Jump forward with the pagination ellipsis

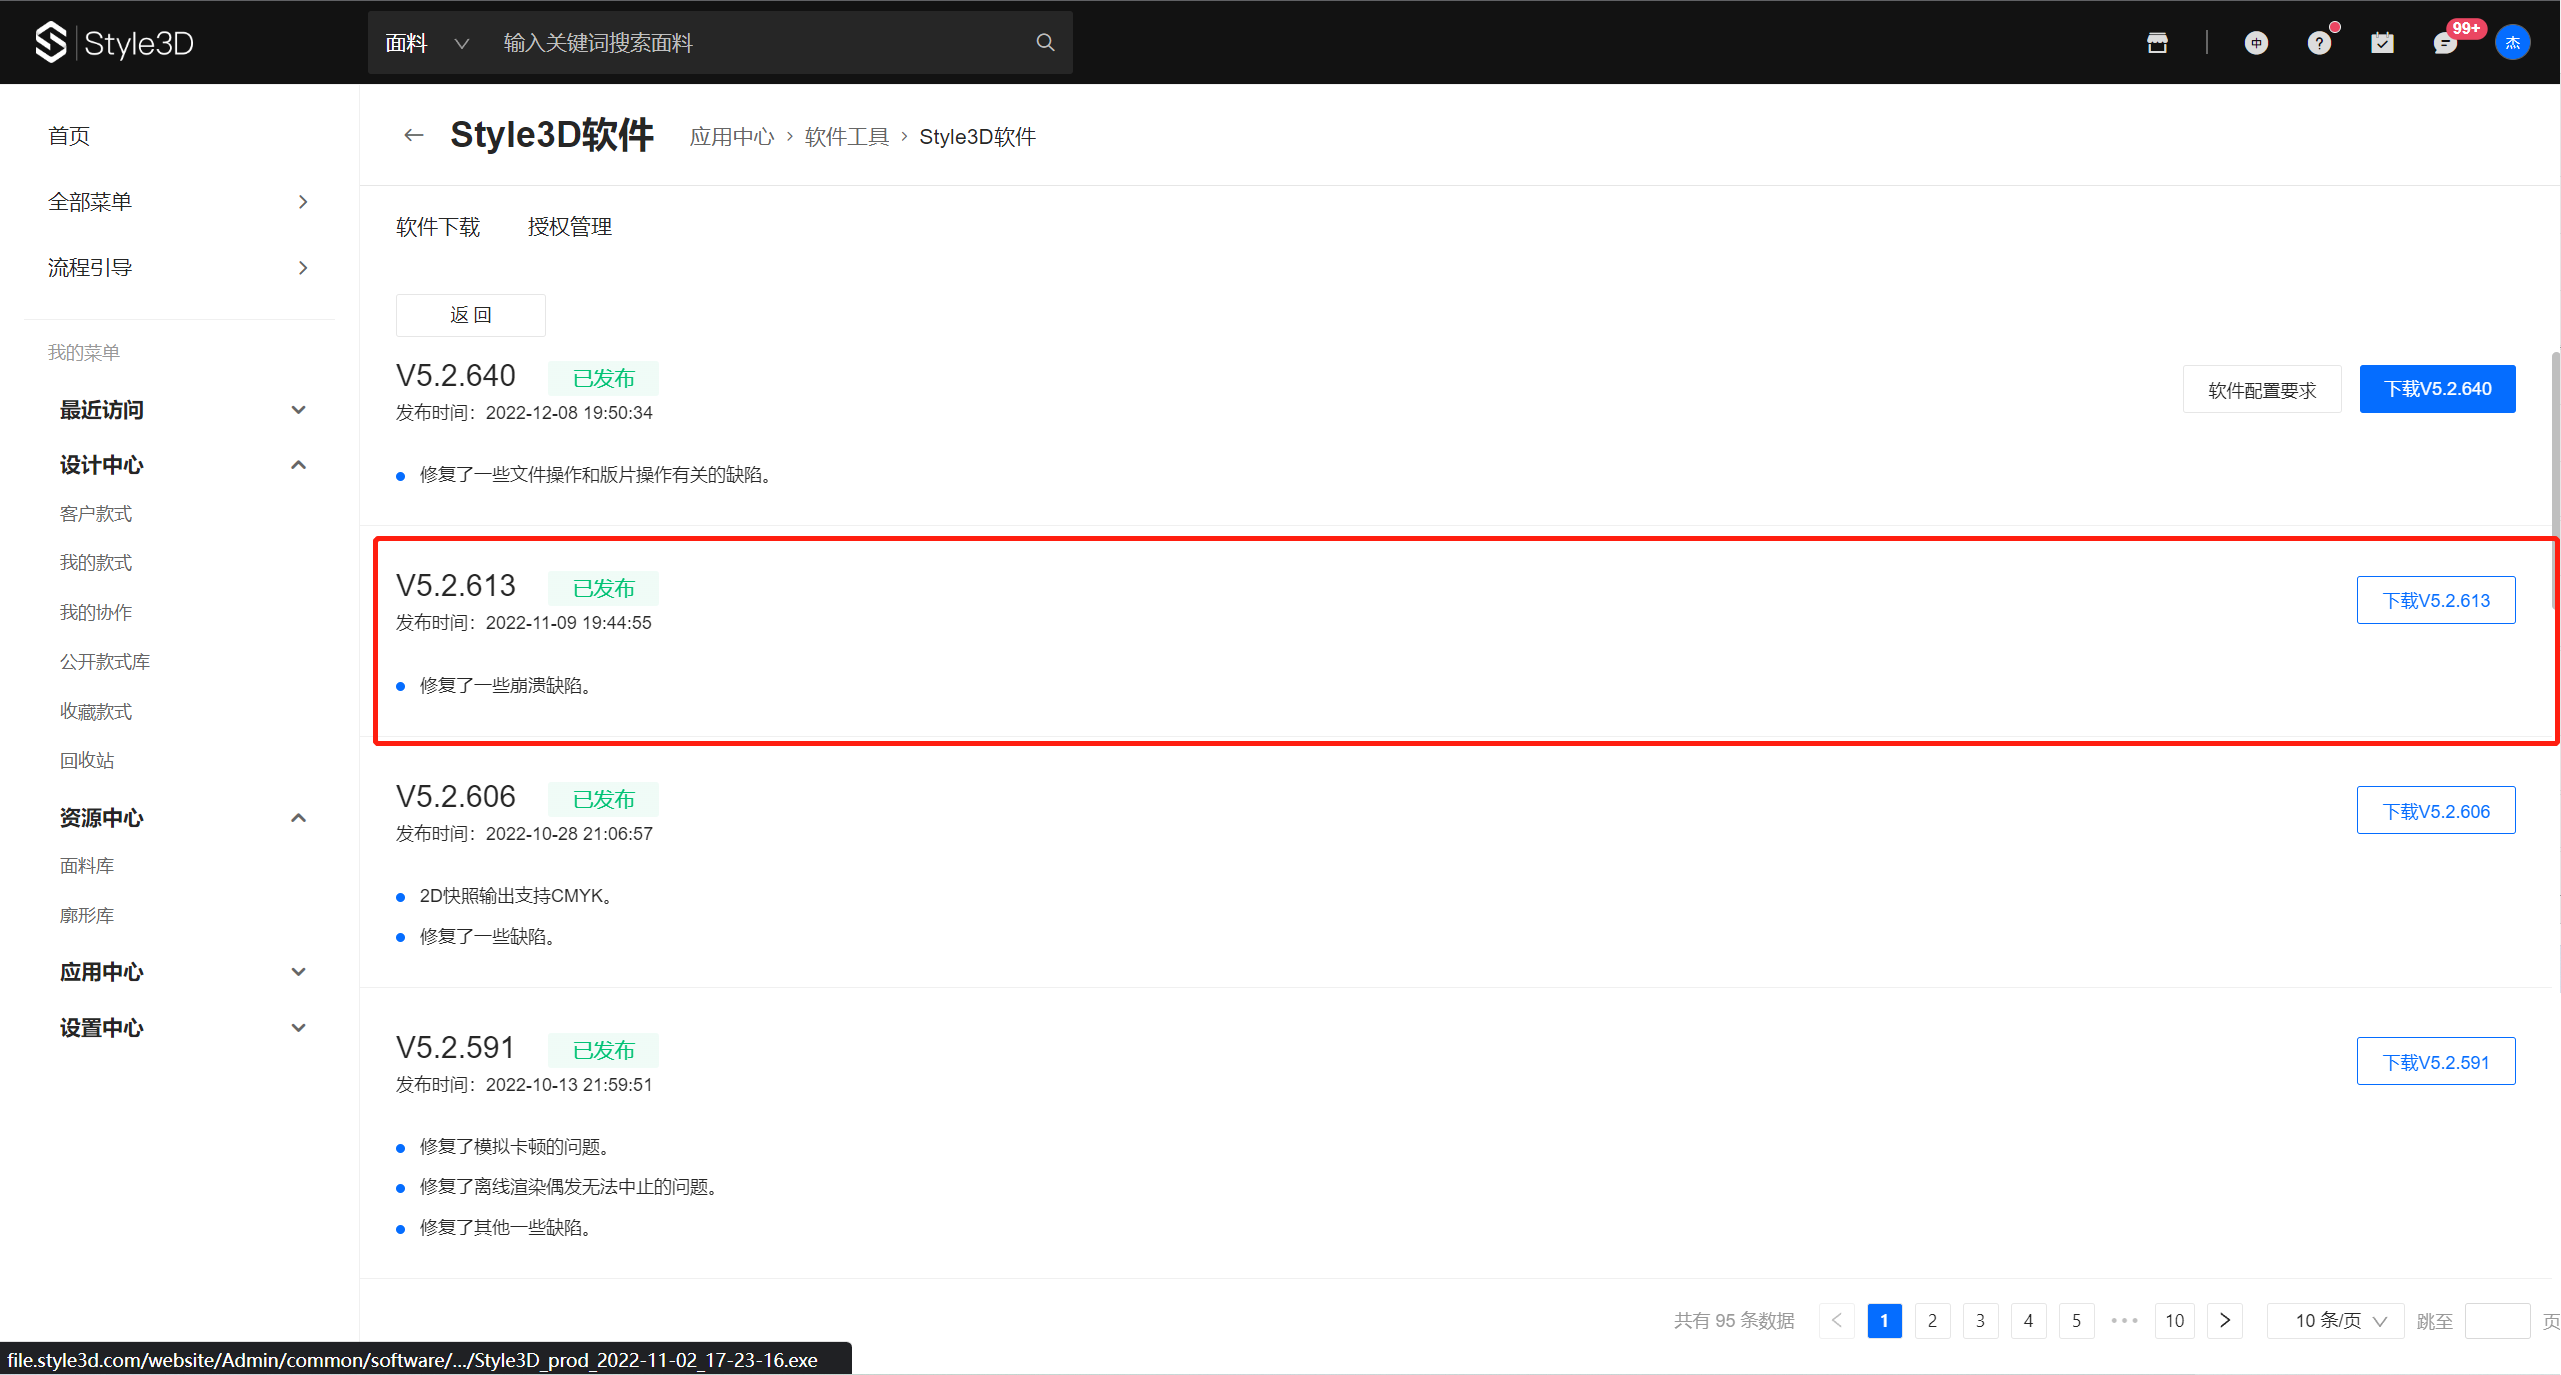2125,1321
